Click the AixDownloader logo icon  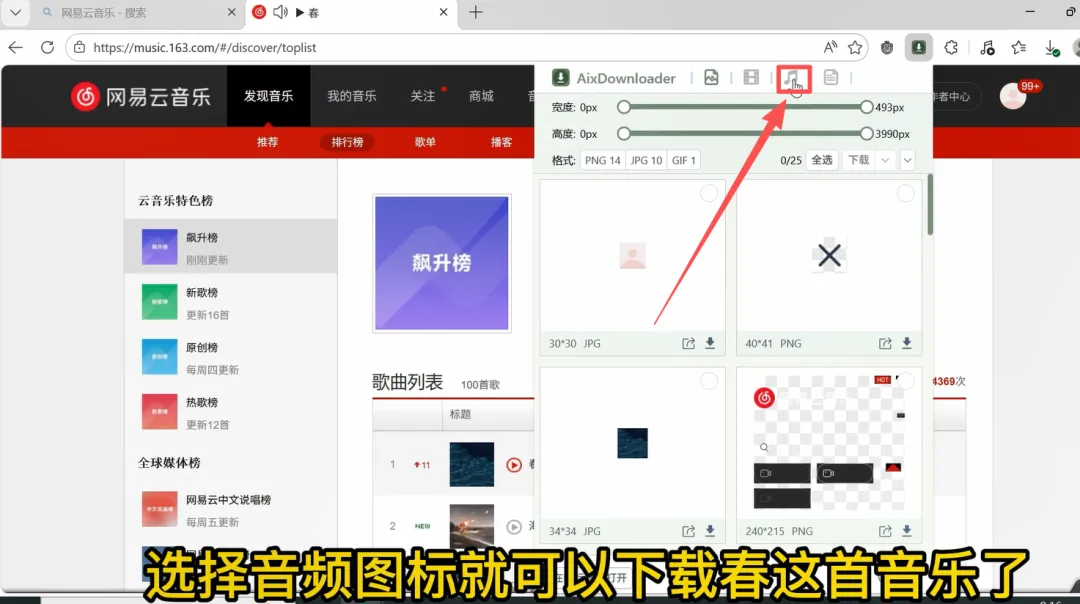pyautogui.click(x=561, y=78)
